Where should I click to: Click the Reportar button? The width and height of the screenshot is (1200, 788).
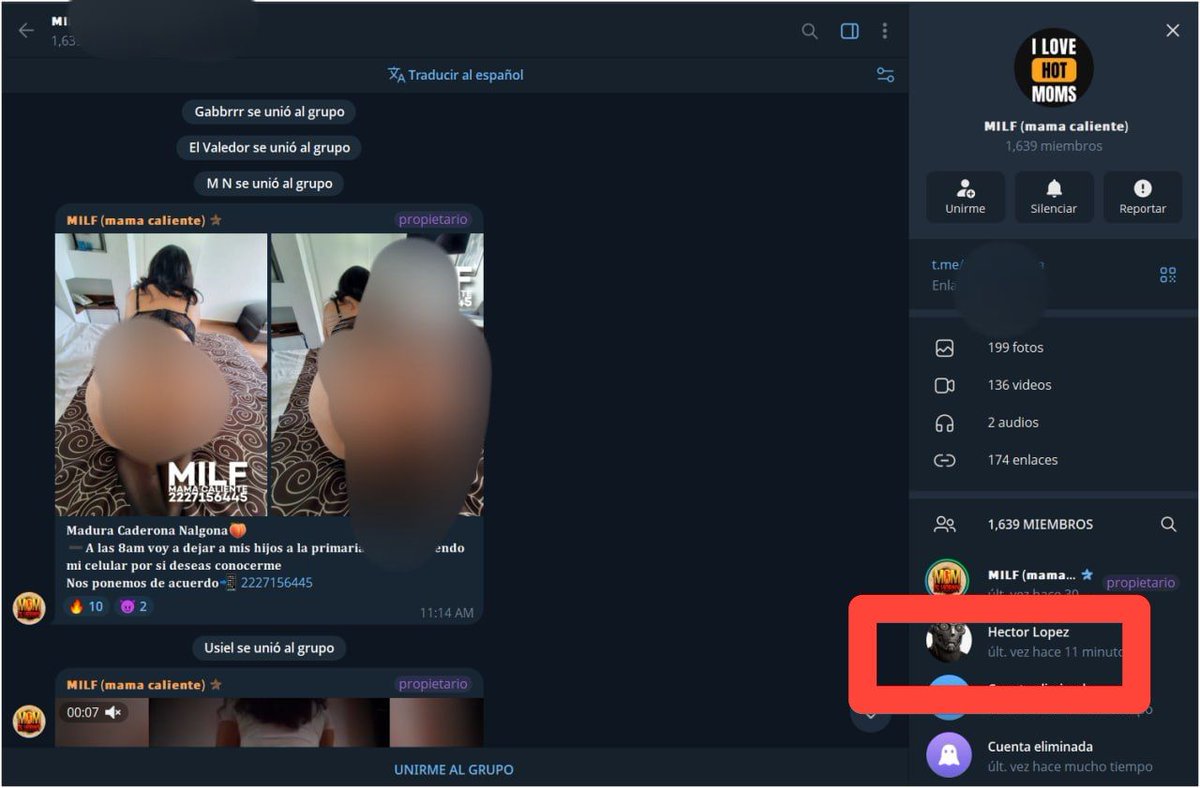coord(1143,196)
